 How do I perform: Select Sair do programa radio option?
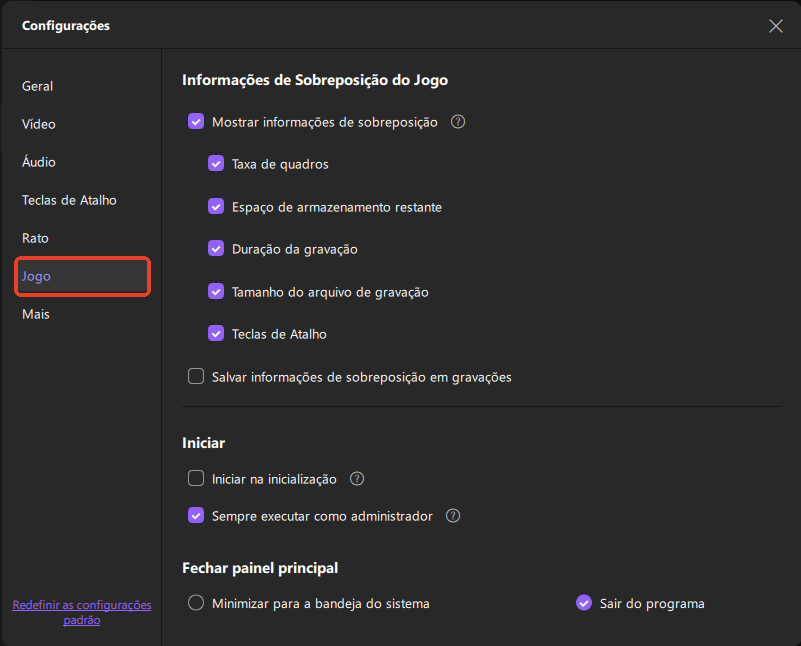[x=584, y=603]
